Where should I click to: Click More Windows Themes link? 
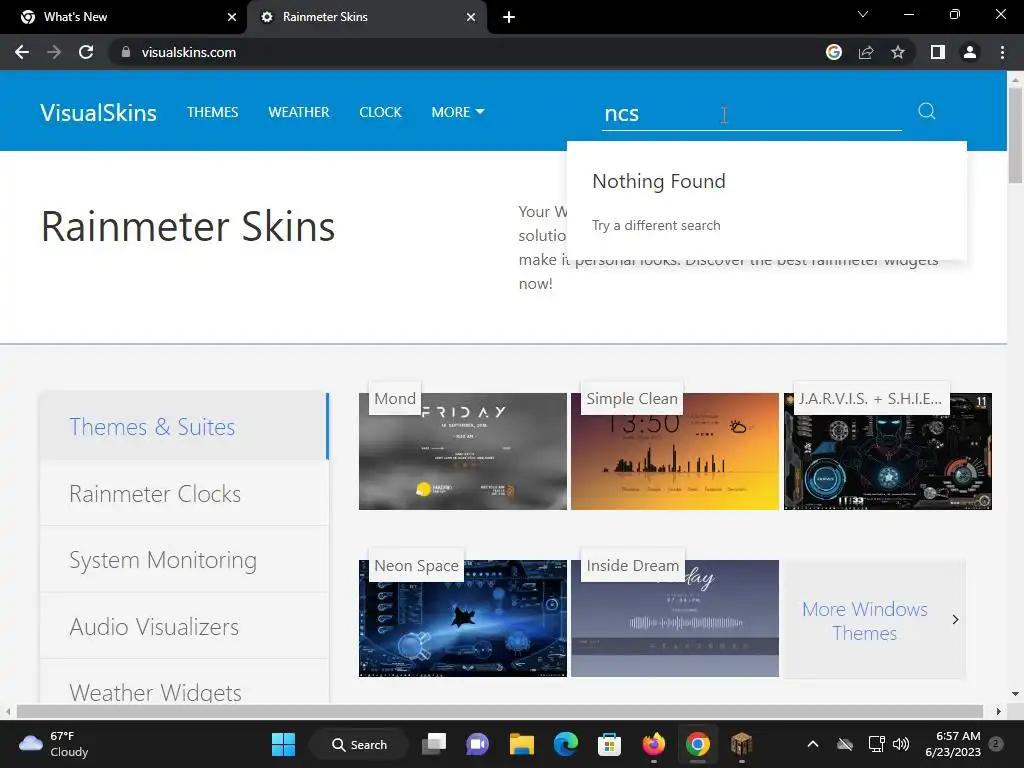coord(864,621)
